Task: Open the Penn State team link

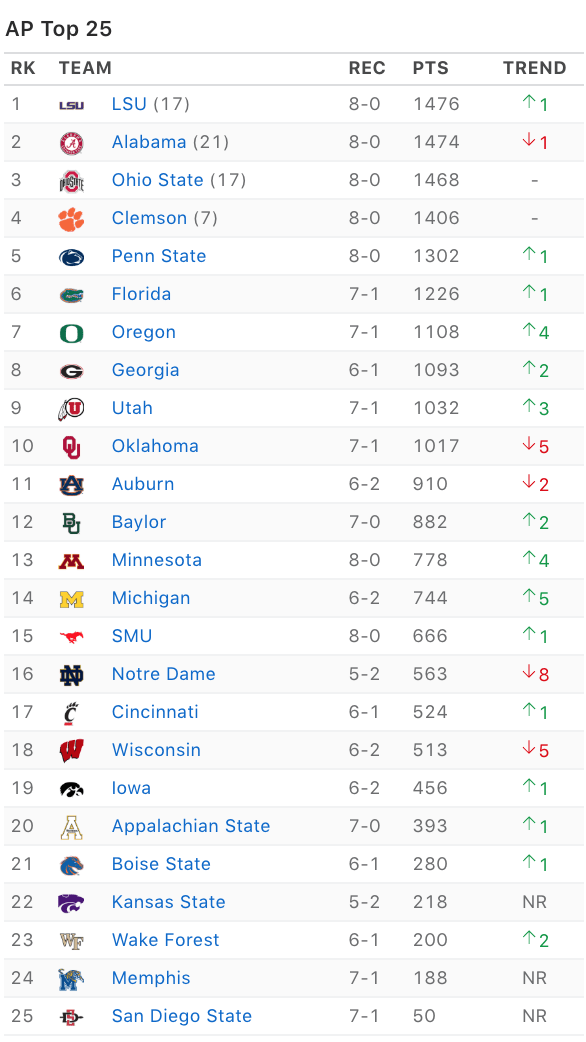Action: tap(159, 256)
